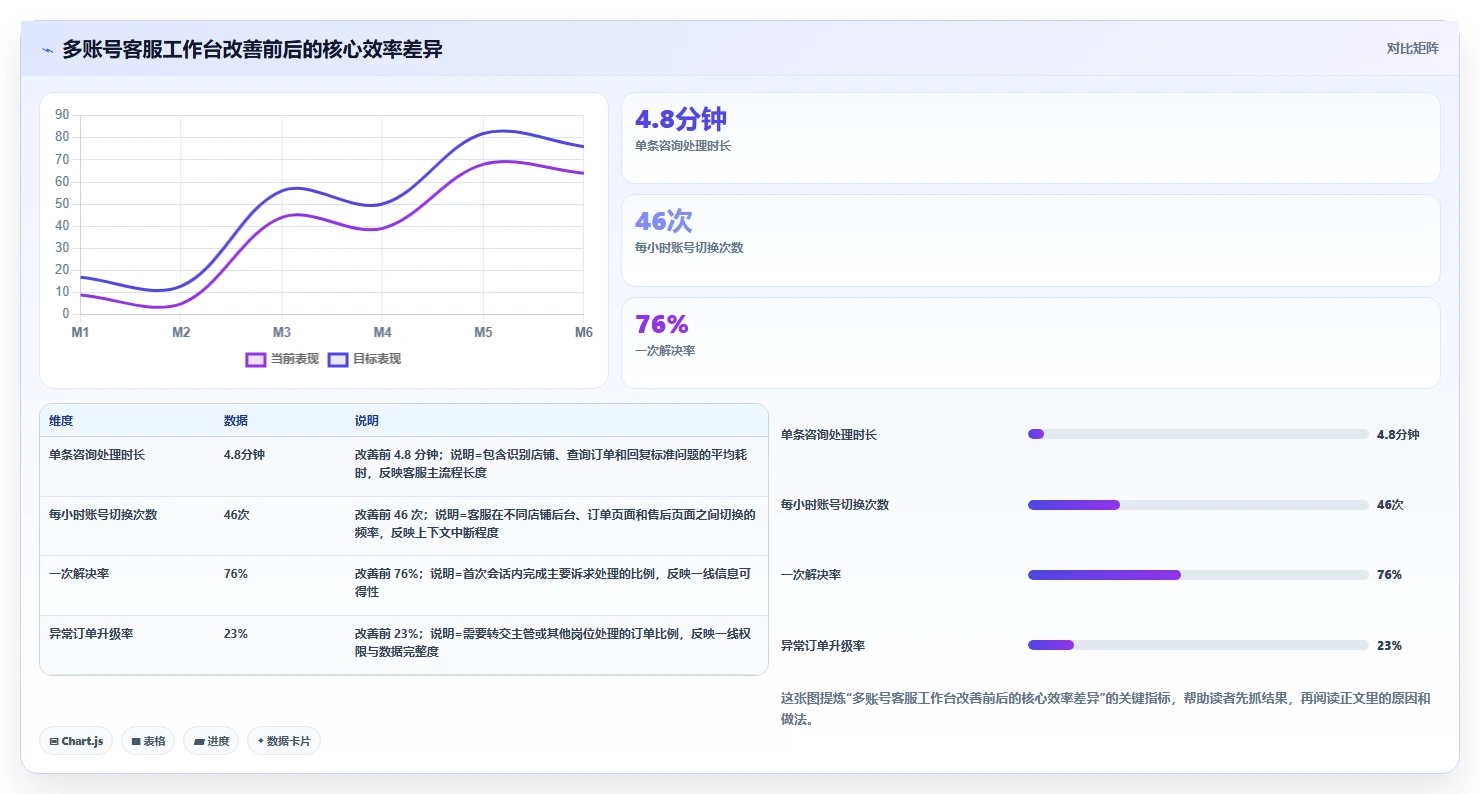The height and width of the screenshot is (794, 1480).
Task: Toggle the 目标表现 legend swatch
Action: (338, 359)
